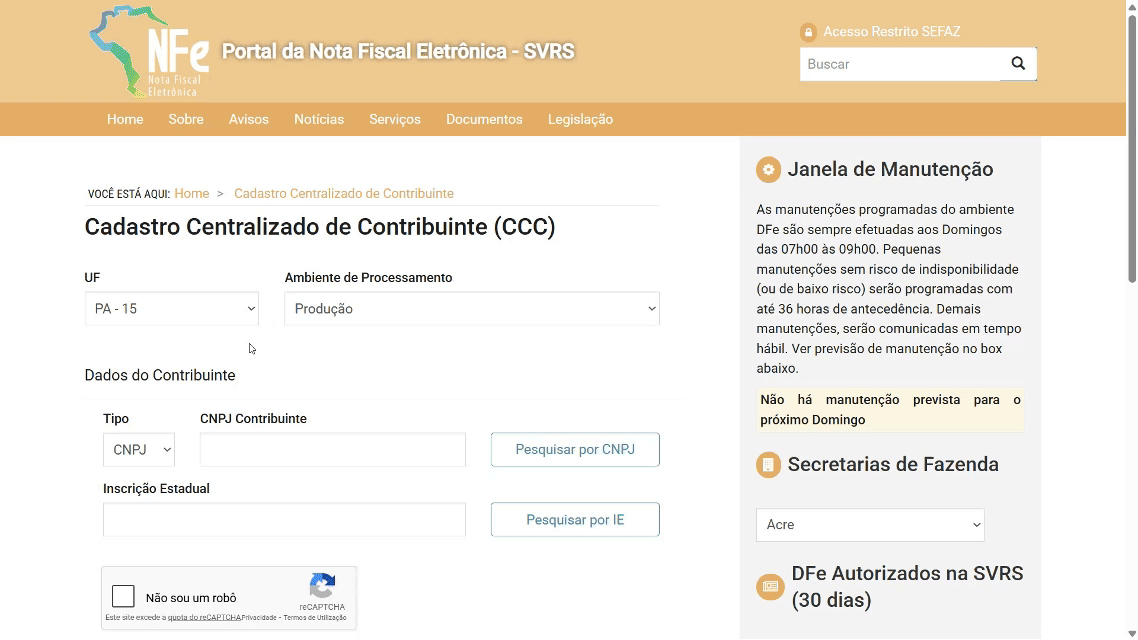Click the reCAPTCHA logo
Viewport: 1138px width, 640px height.
pos(322,586)
